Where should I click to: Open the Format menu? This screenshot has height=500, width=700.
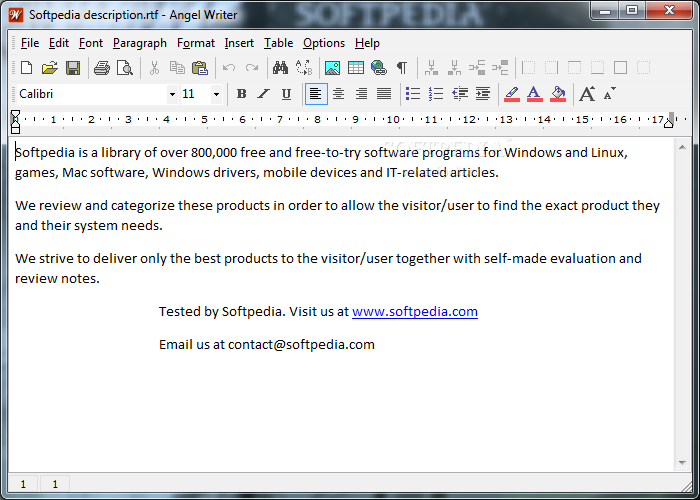pyautogui.click(x=196, y=43)
